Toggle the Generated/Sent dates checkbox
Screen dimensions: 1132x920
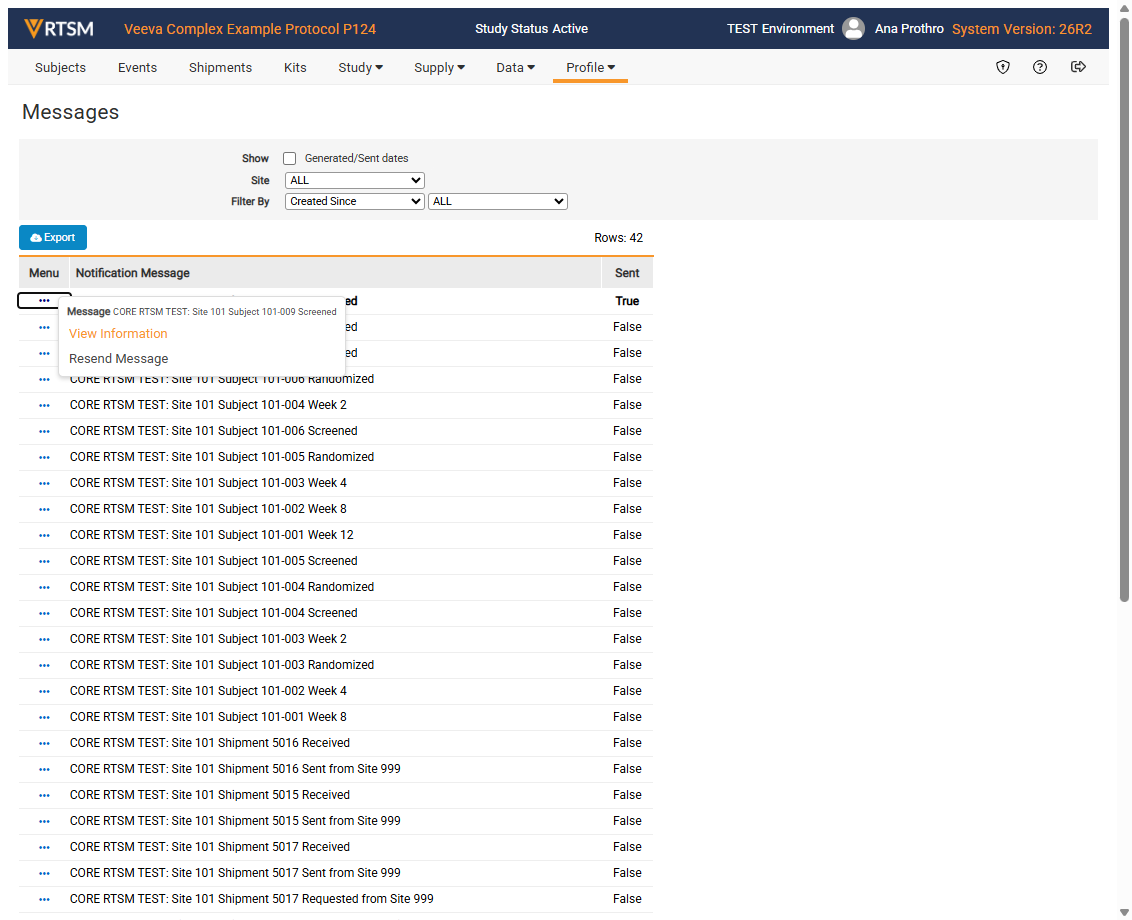[289, 158]
